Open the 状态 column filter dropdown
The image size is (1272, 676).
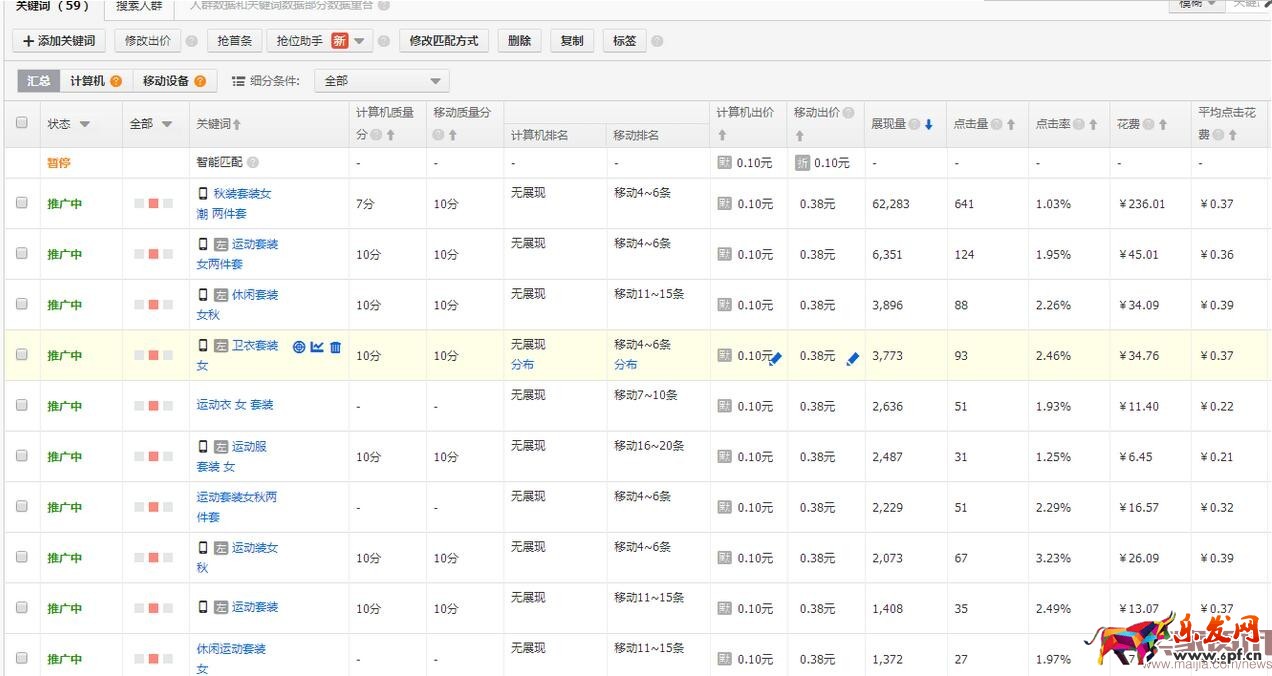(85, 122)
